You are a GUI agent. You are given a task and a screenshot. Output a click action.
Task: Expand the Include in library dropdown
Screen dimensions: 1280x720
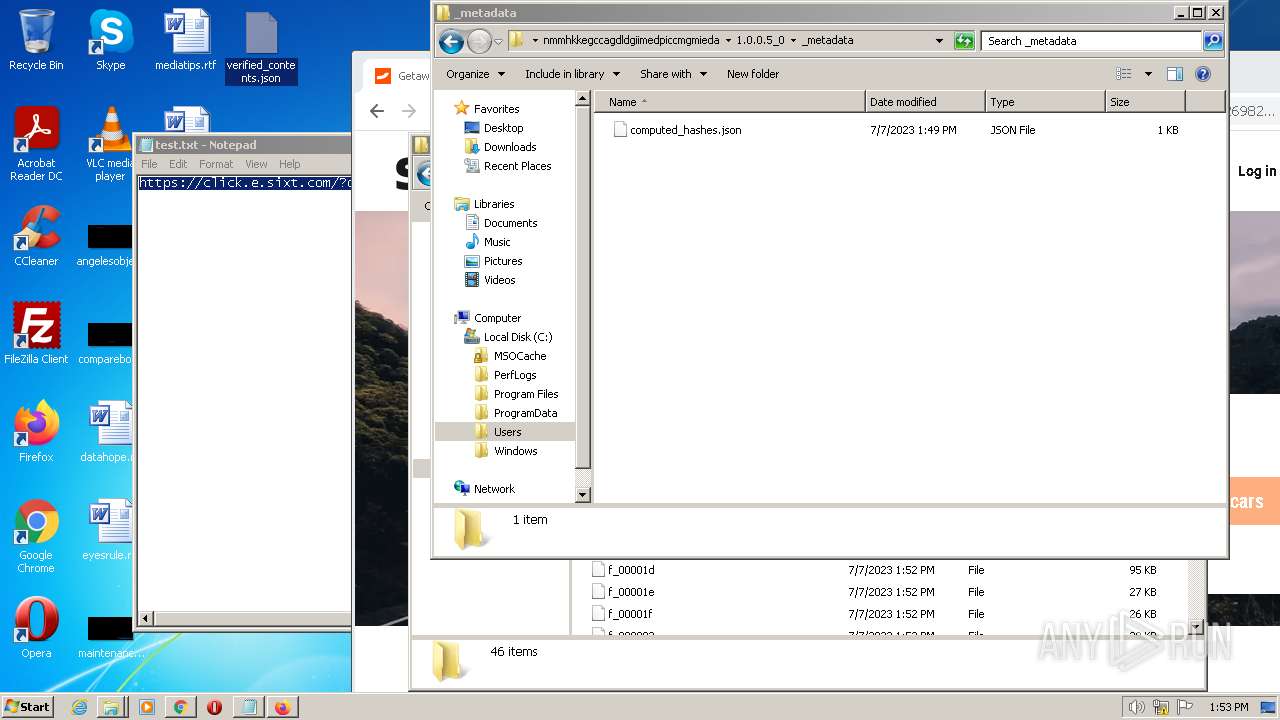click(x=572, y=74)
